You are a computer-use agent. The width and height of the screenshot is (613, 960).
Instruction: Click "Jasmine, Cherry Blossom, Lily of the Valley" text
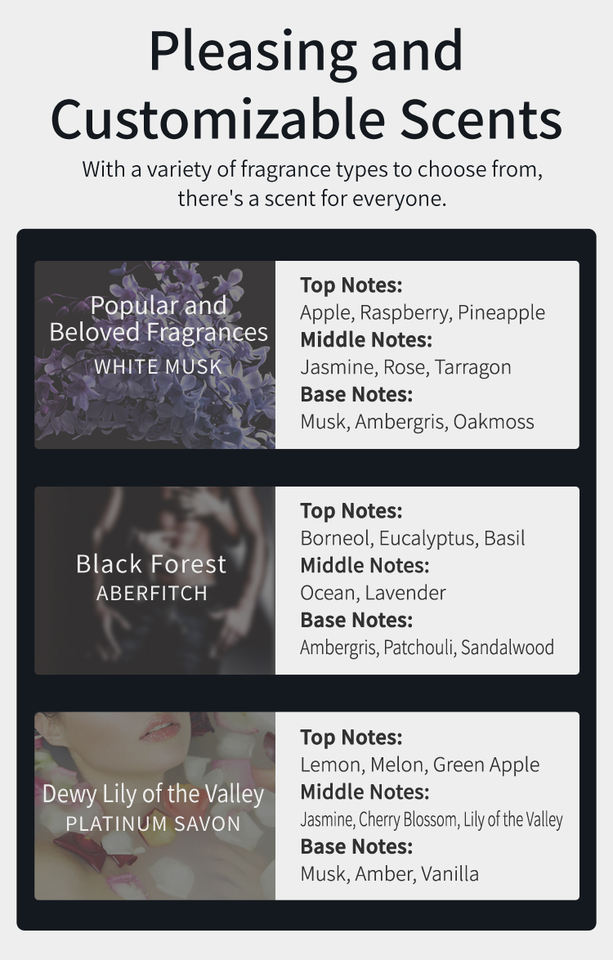pos(431,820)
